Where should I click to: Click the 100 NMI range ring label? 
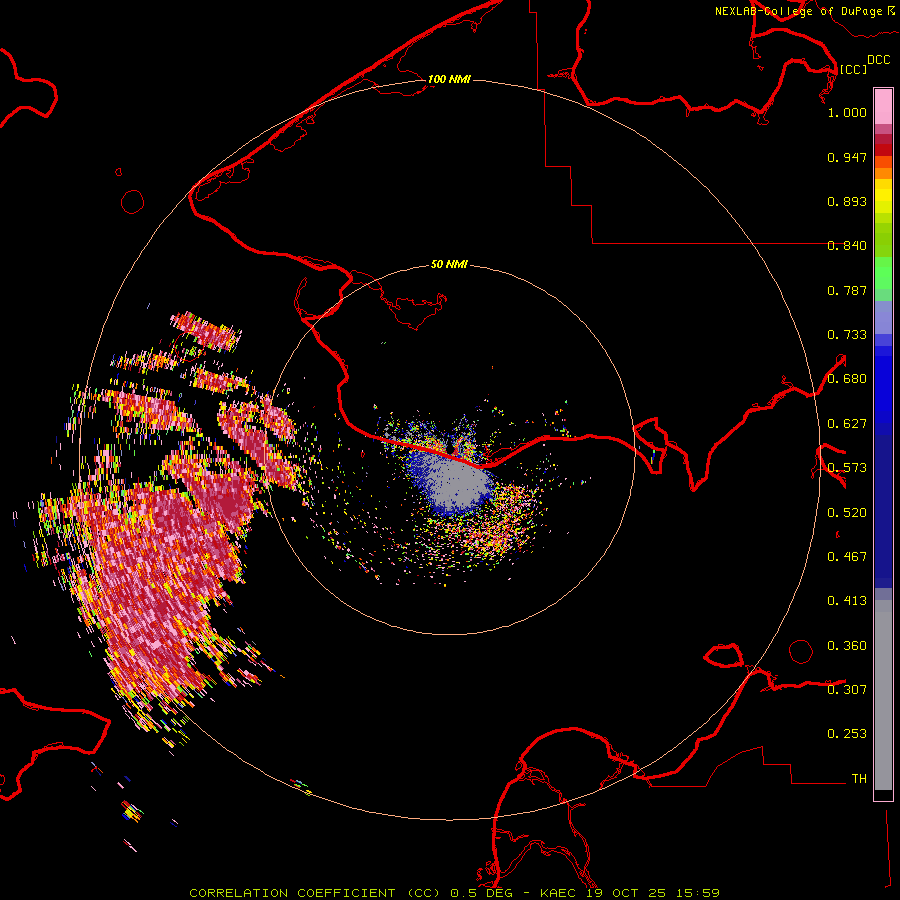tap(449, 79)
